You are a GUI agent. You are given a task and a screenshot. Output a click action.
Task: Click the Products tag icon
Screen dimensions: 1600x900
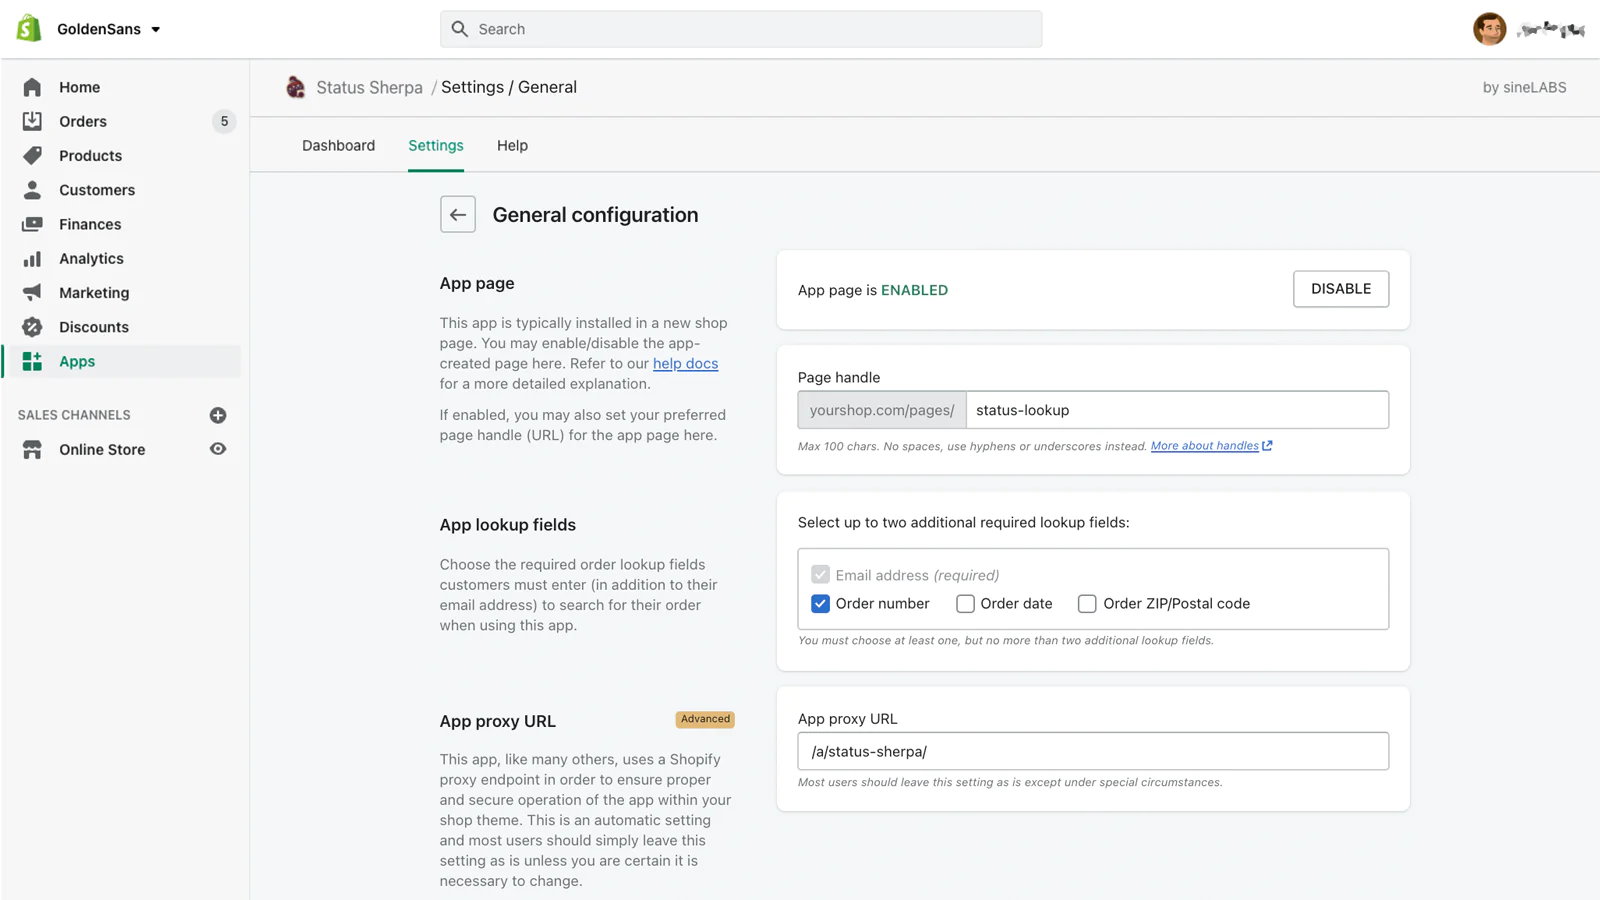[32, 155]
